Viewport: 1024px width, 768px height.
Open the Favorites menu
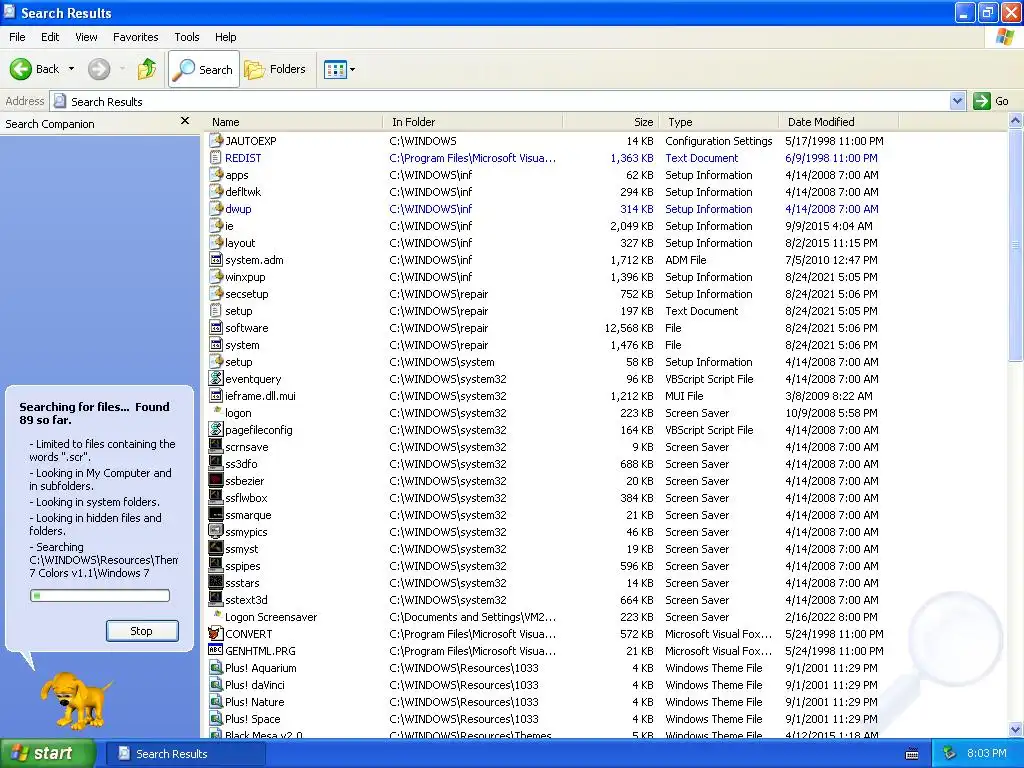tap(135, 37)
